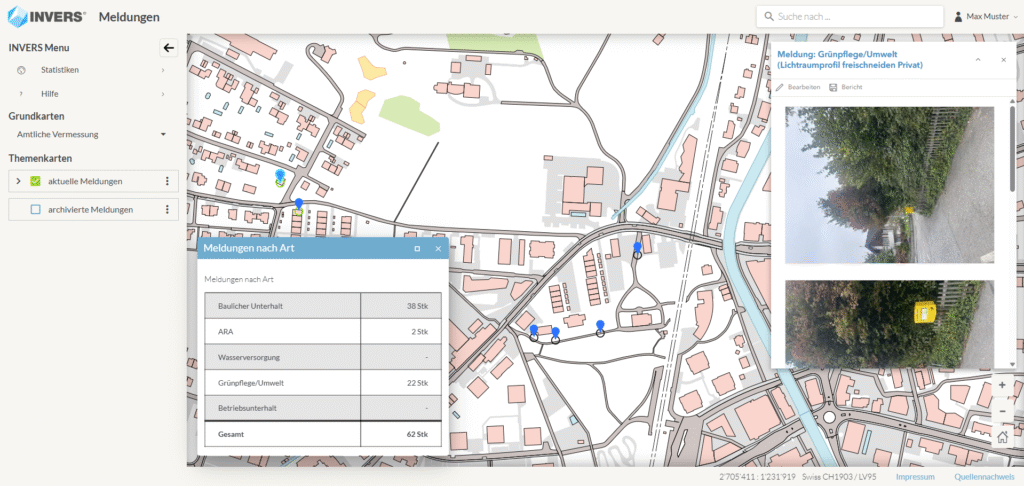This screenshot has height=486, width=1024.
Task: Click the Impressum link
Action: click(915, 477)
